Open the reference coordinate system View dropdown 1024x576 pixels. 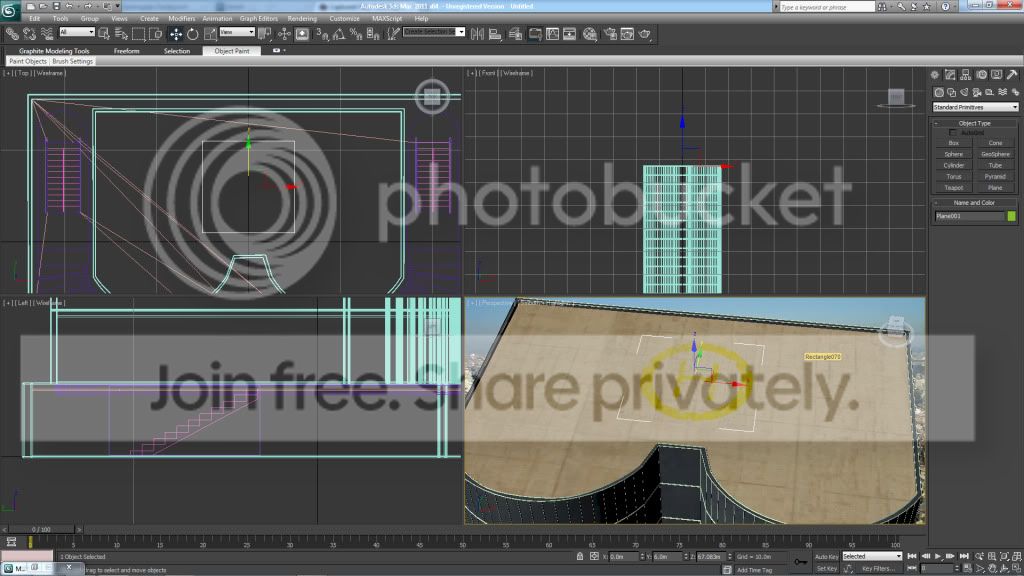coord(237,31)
